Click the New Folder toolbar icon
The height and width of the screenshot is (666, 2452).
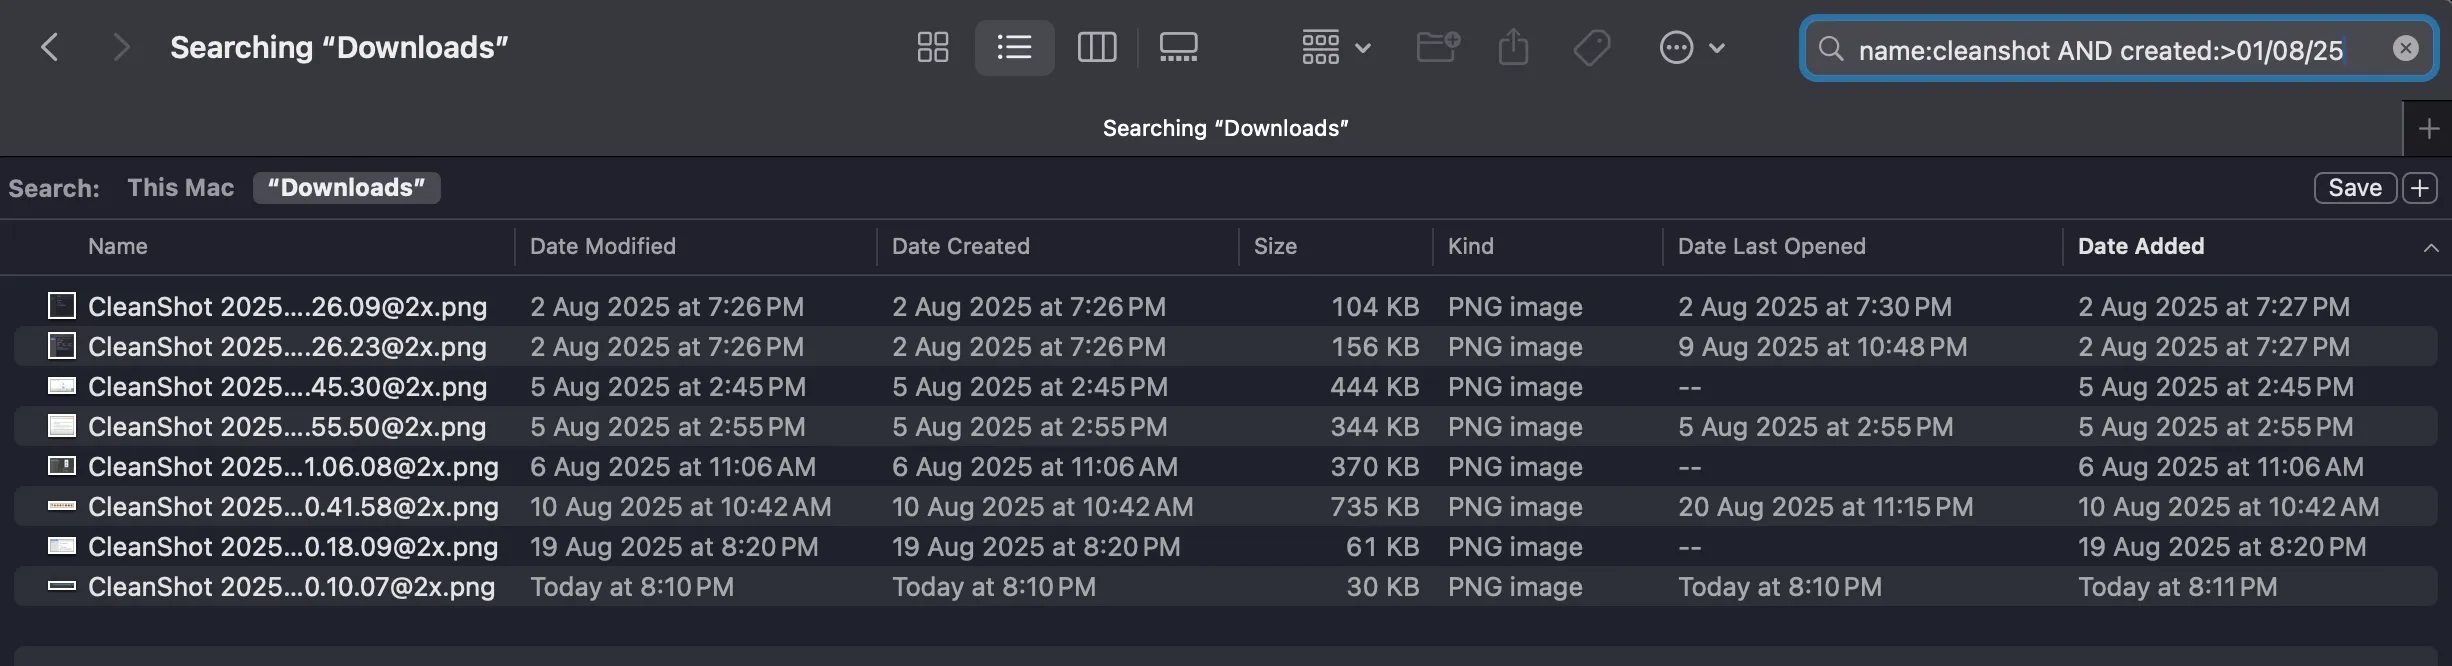pyautogui.click(x=1438, y=47)
